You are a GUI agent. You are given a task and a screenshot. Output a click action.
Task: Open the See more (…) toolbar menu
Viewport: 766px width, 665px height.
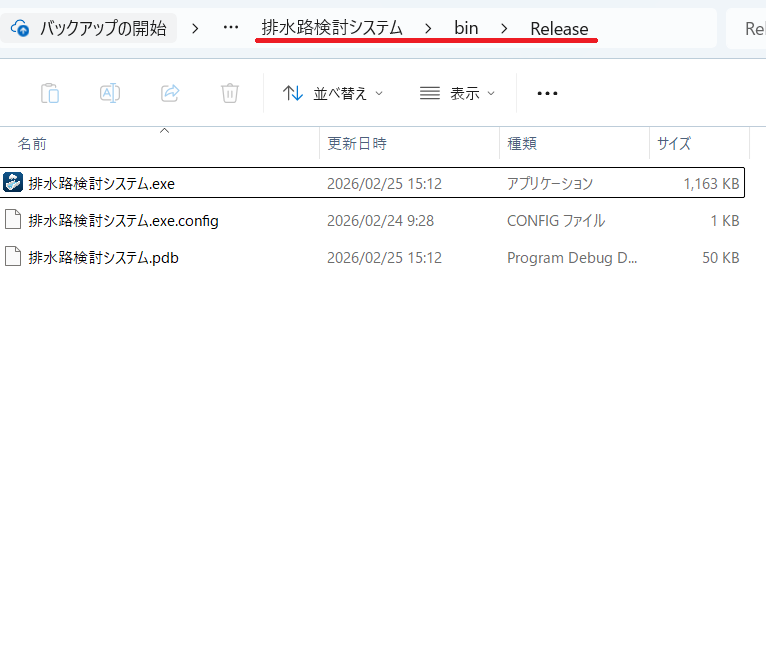click(547, 93)
